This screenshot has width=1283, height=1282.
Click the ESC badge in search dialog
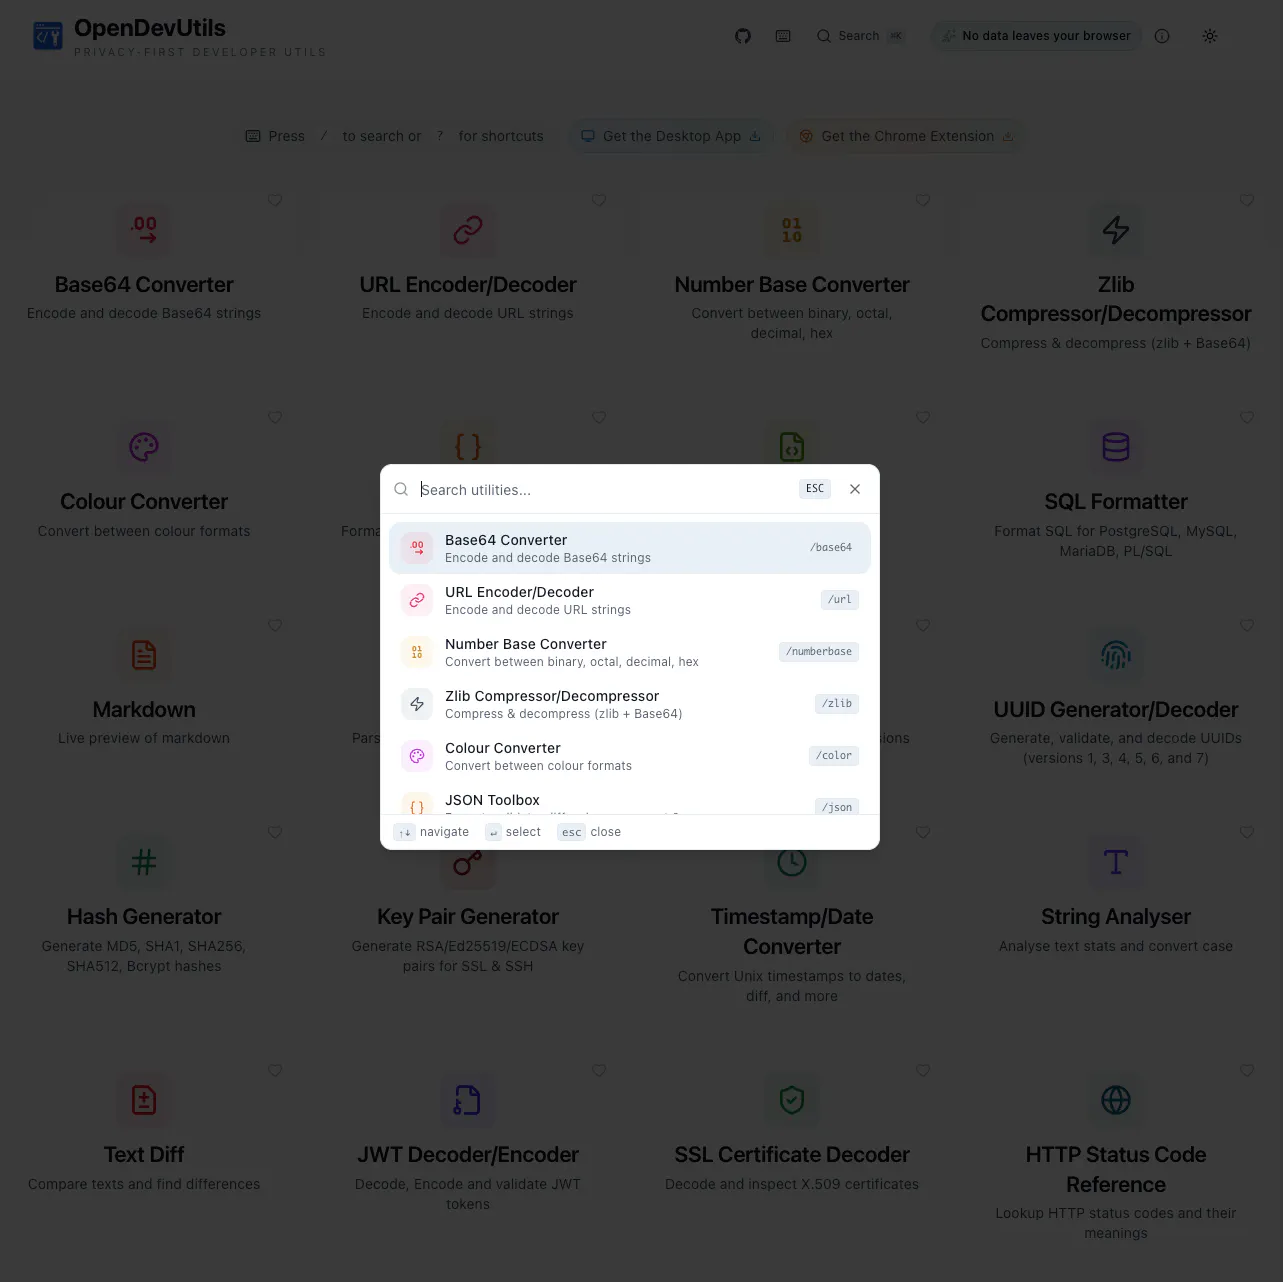point(815,489)
